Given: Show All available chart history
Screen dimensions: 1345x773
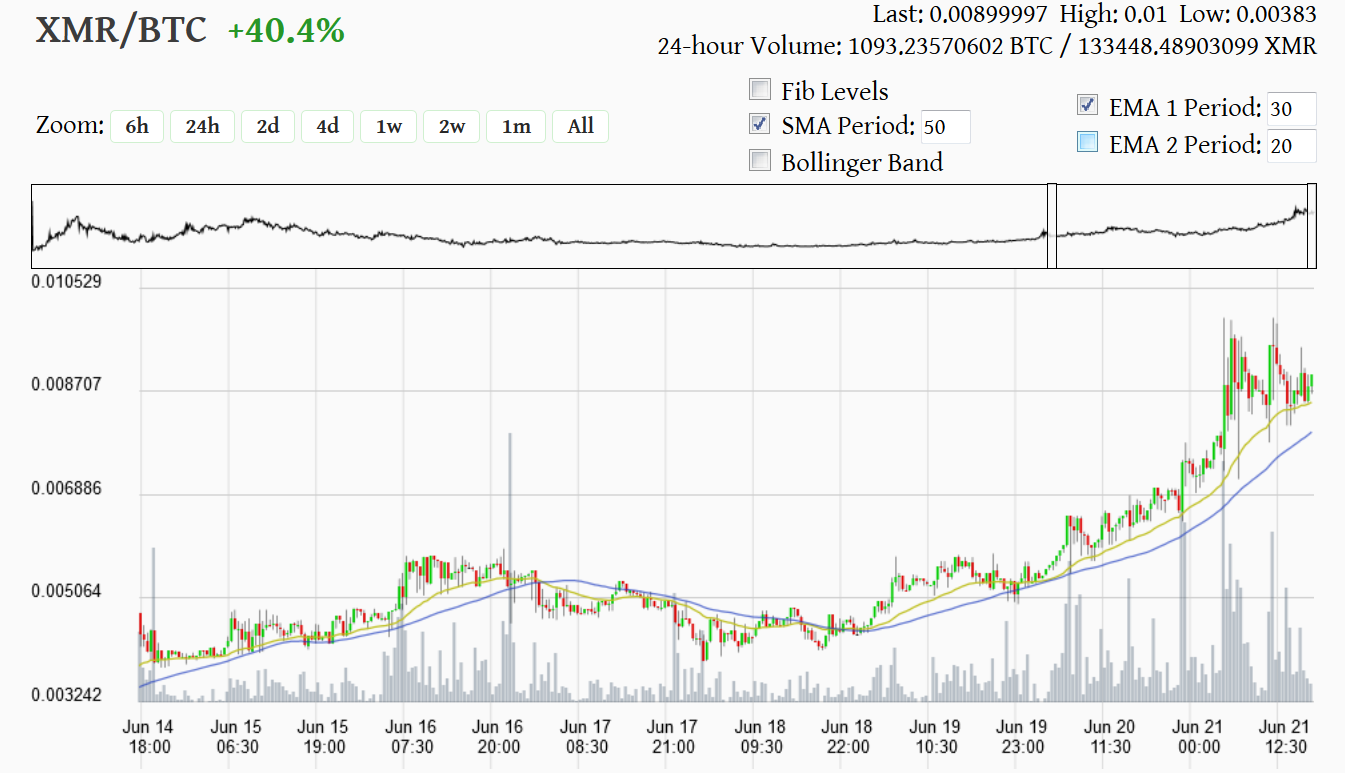Looking at the screenshot, I should click(580, 126).
